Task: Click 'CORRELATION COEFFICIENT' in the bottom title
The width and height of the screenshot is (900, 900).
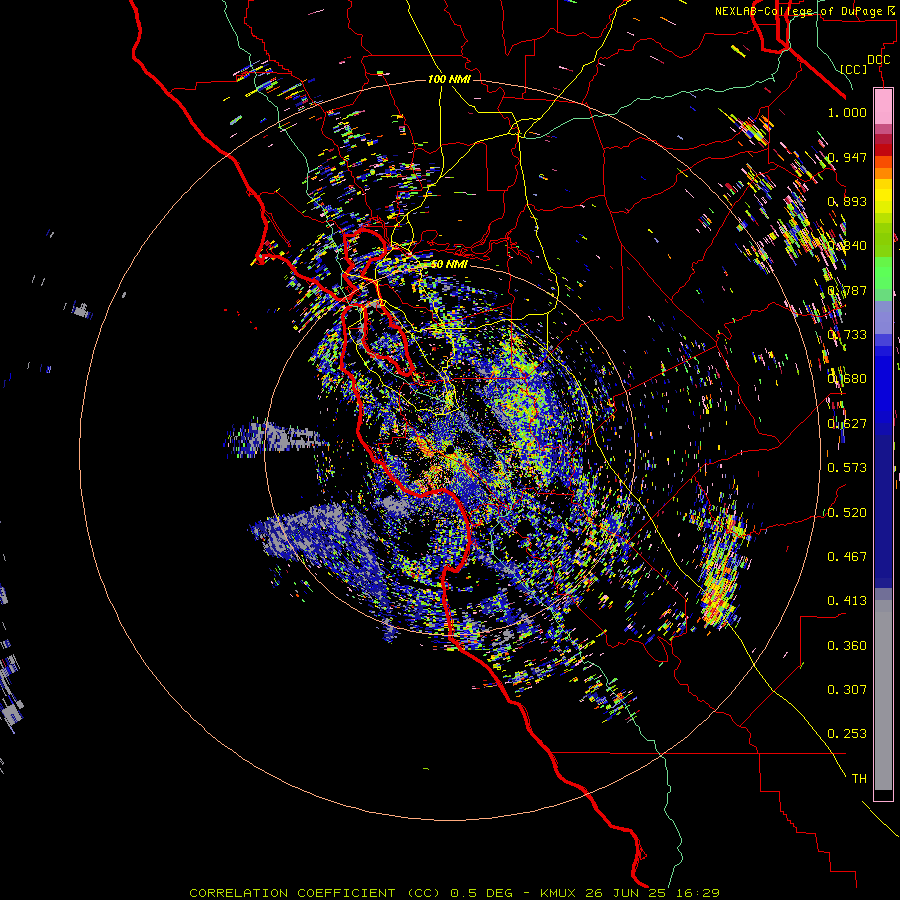Action: click(292, 893)
